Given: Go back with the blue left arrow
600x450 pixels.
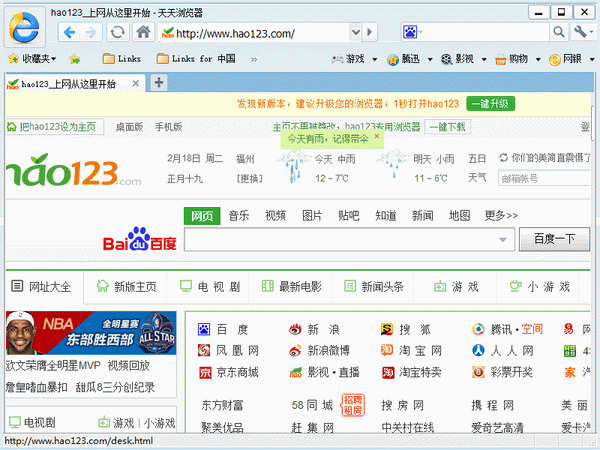Looking at the screenshot, I should [x=69, y=32].
